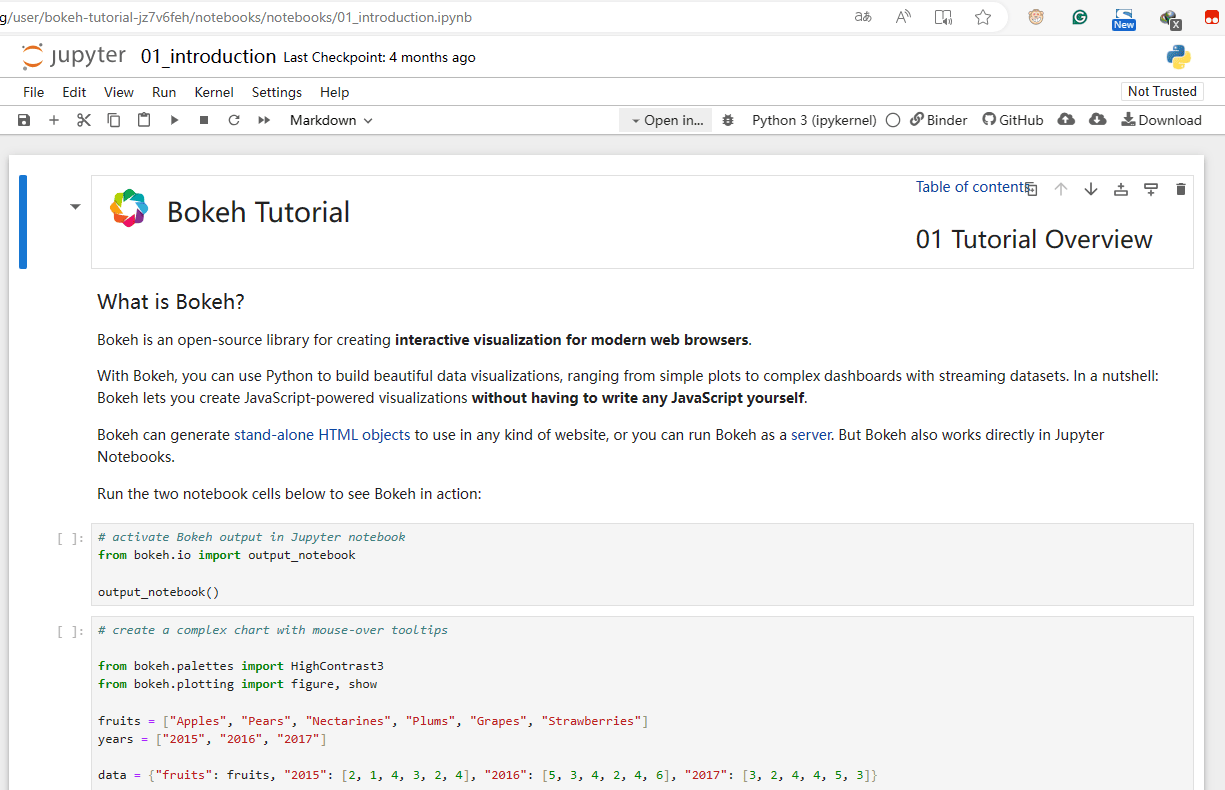This screenshot has height=790, width=1225.
Task: Interrupt the kernel with the stop icon
Action: click(x=204, y=120)
